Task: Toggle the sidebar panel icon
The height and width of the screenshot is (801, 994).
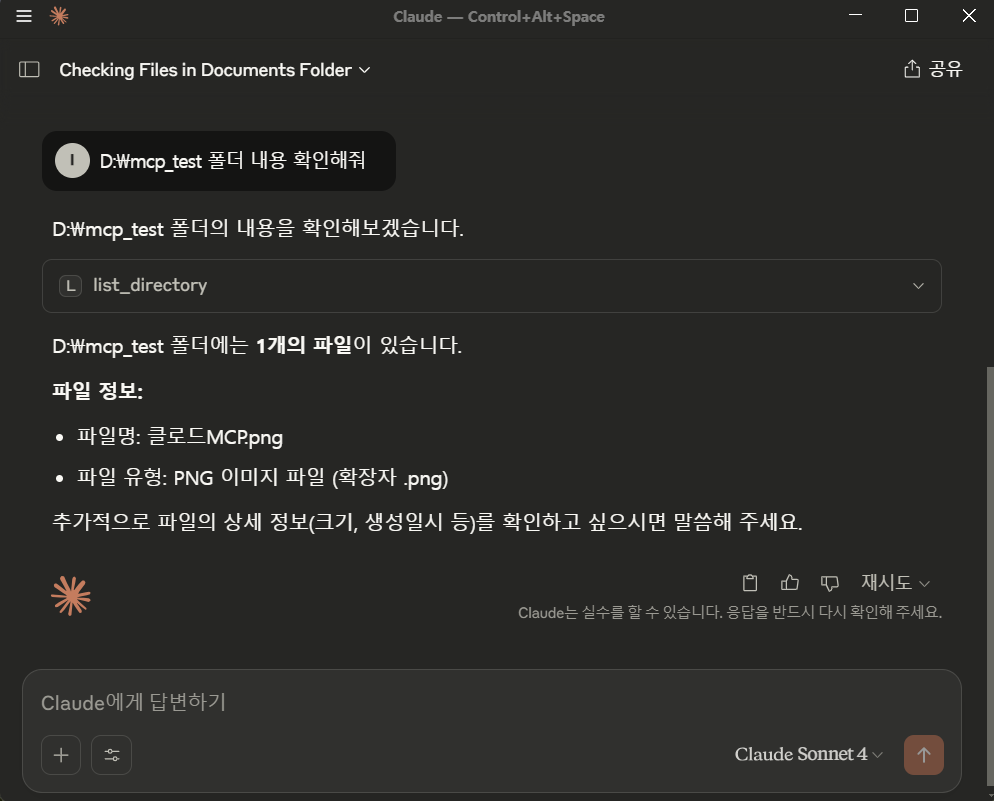Action: point(29,69)
